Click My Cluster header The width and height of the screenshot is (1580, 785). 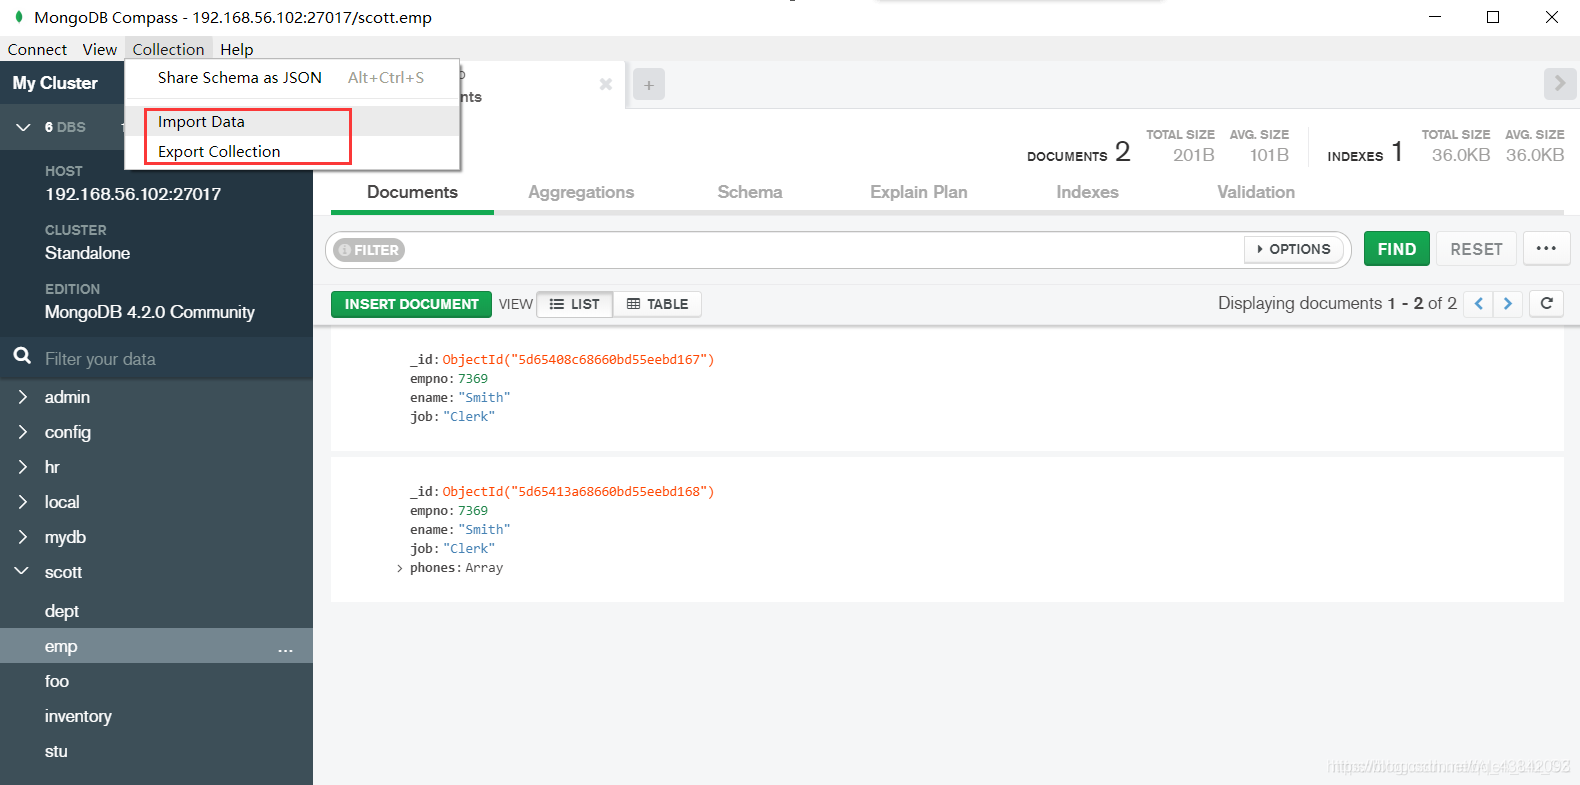tap(55, 83)
